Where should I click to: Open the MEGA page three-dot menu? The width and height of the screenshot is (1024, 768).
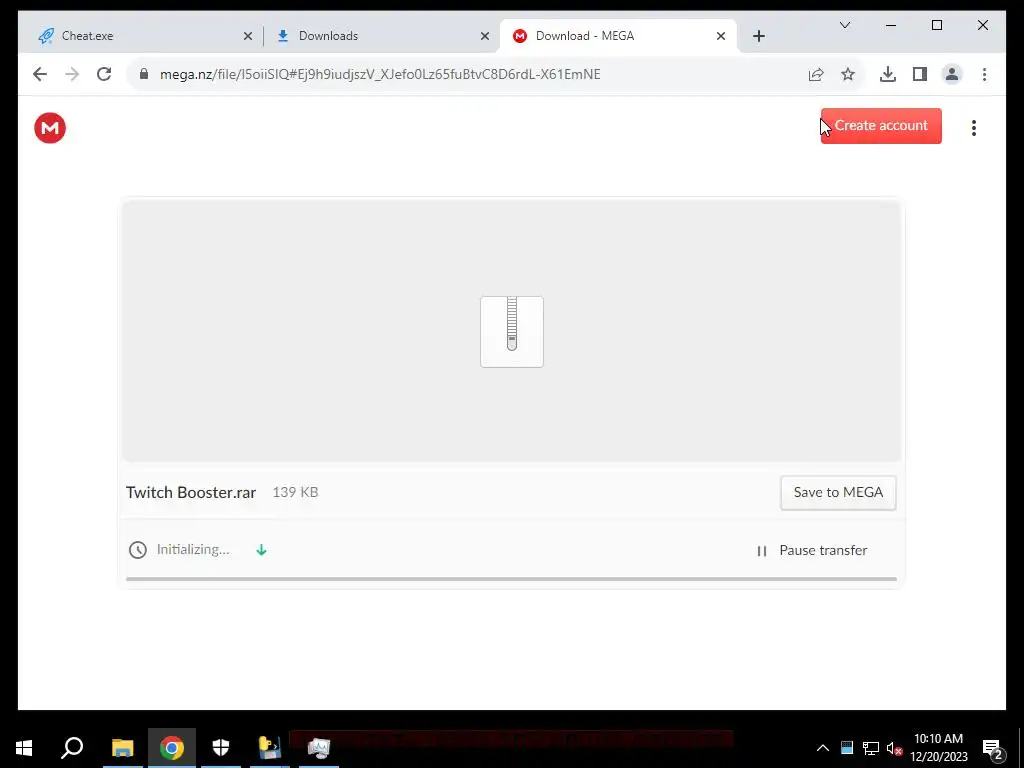[x=974, y=127]
